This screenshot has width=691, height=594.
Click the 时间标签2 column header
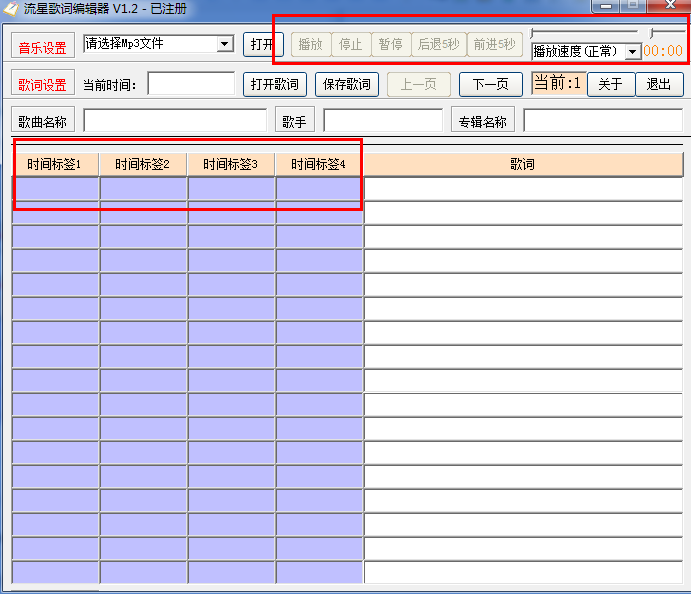pos(143,164)
